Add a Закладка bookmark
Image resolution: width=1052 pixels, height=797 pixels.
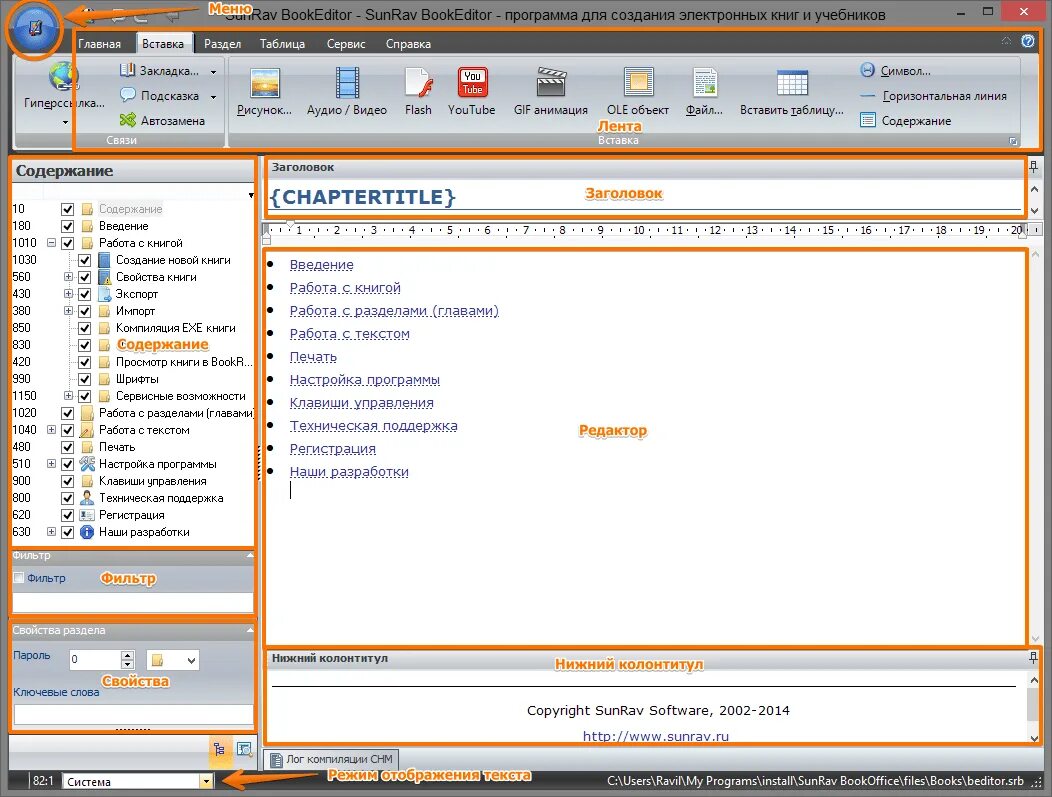coord(159,70)
